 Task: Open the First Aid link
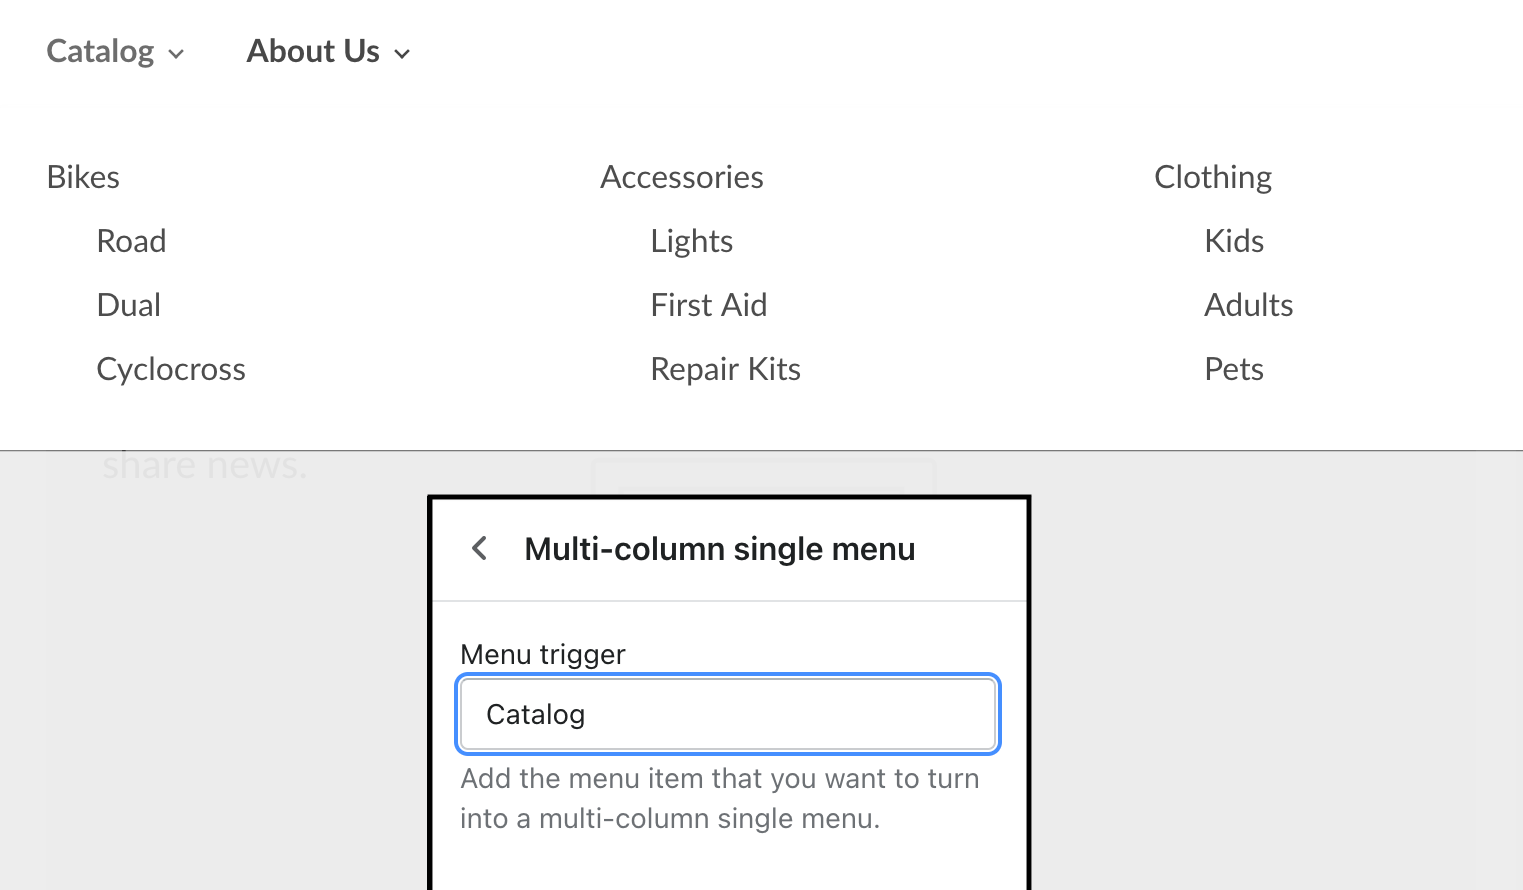(708, 305)
